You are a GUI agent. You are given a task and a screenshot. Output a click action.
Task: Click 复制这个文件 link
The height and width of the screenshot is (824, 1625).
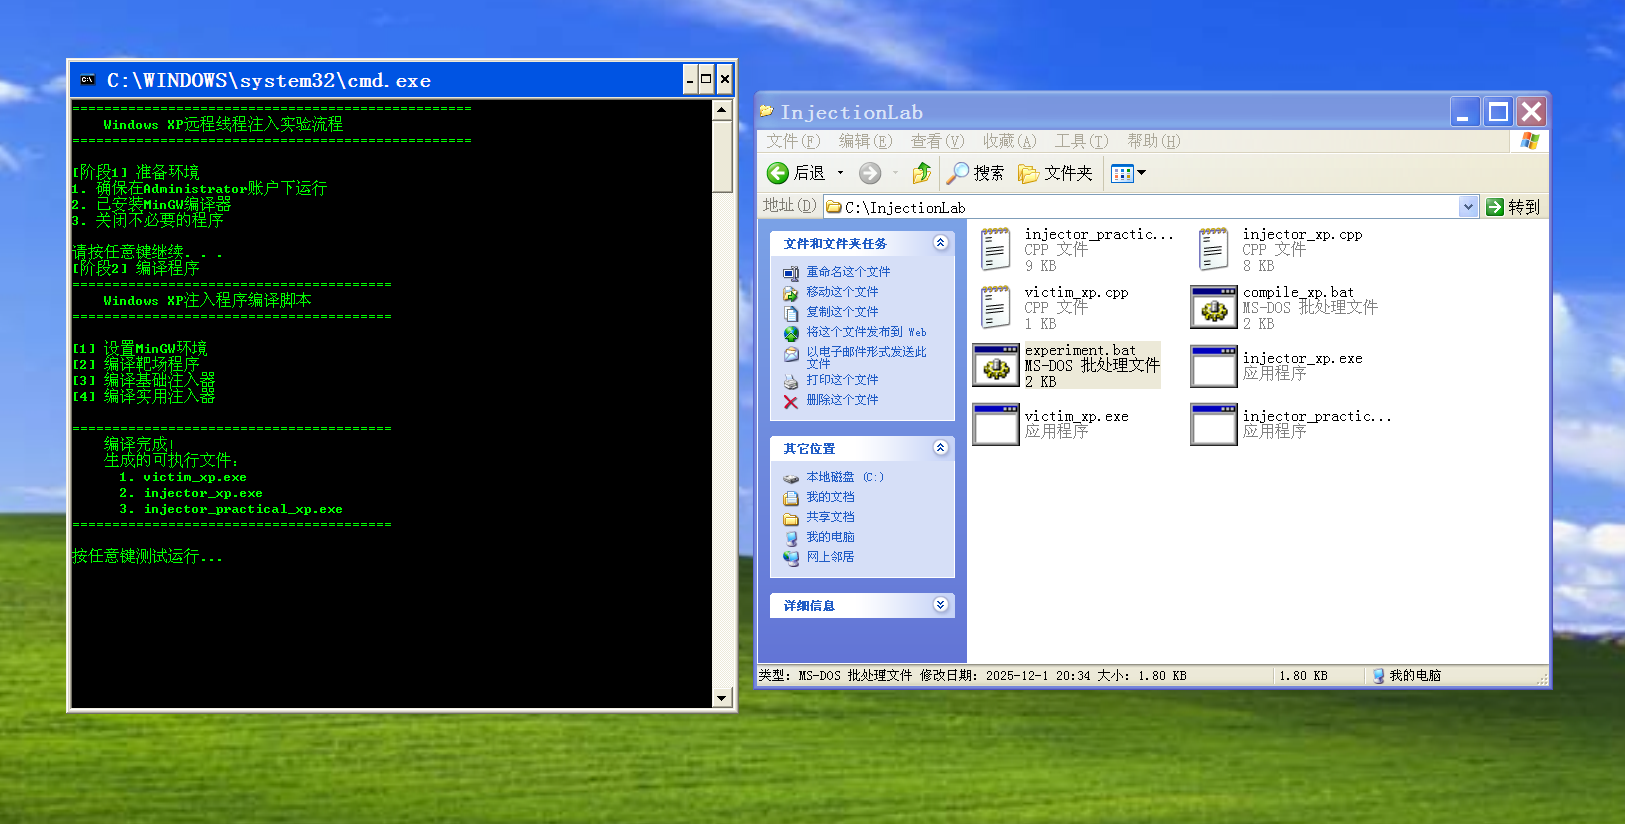click(842, 312)
